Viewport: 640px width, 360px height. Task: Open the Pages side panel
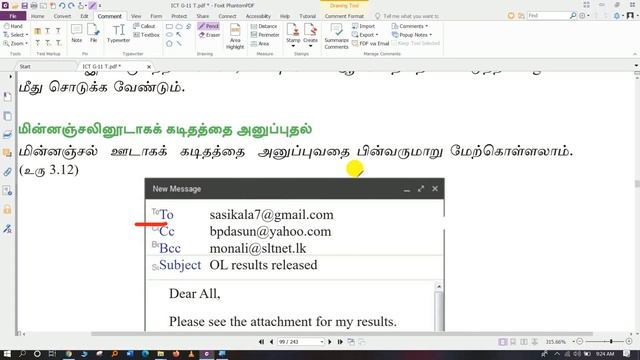7,116
